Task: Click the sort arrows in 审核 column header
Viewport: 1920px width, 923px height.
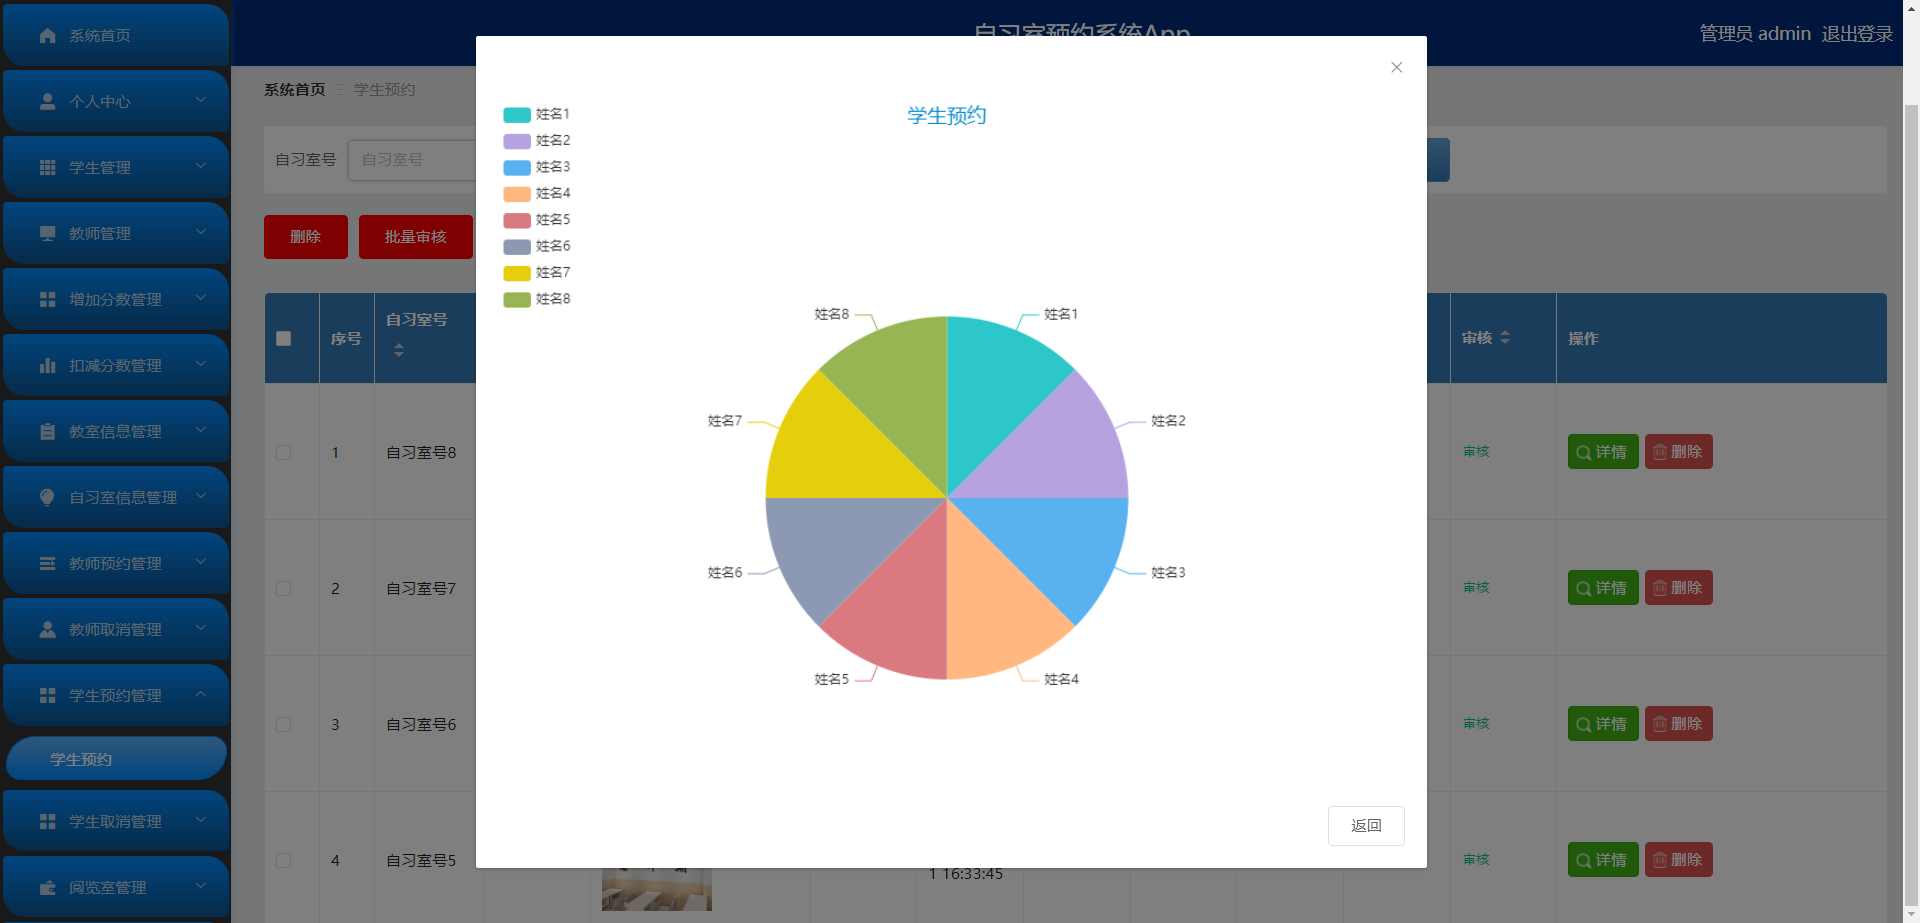Action: point(1505,338)
